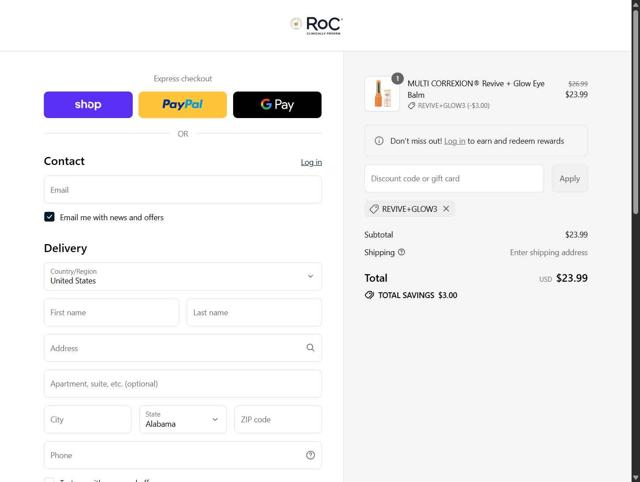The width and height of the screenshot is (640, 482).
Task: Click the 'Express checkout' heading text
Action: coord(183,78)
